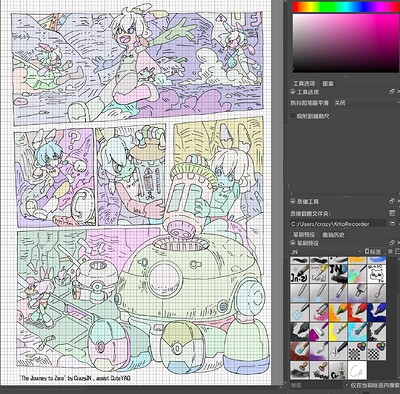Float the 工具选项 docker window
Screen dimensions: 400x394
click(x=392, y=92)
